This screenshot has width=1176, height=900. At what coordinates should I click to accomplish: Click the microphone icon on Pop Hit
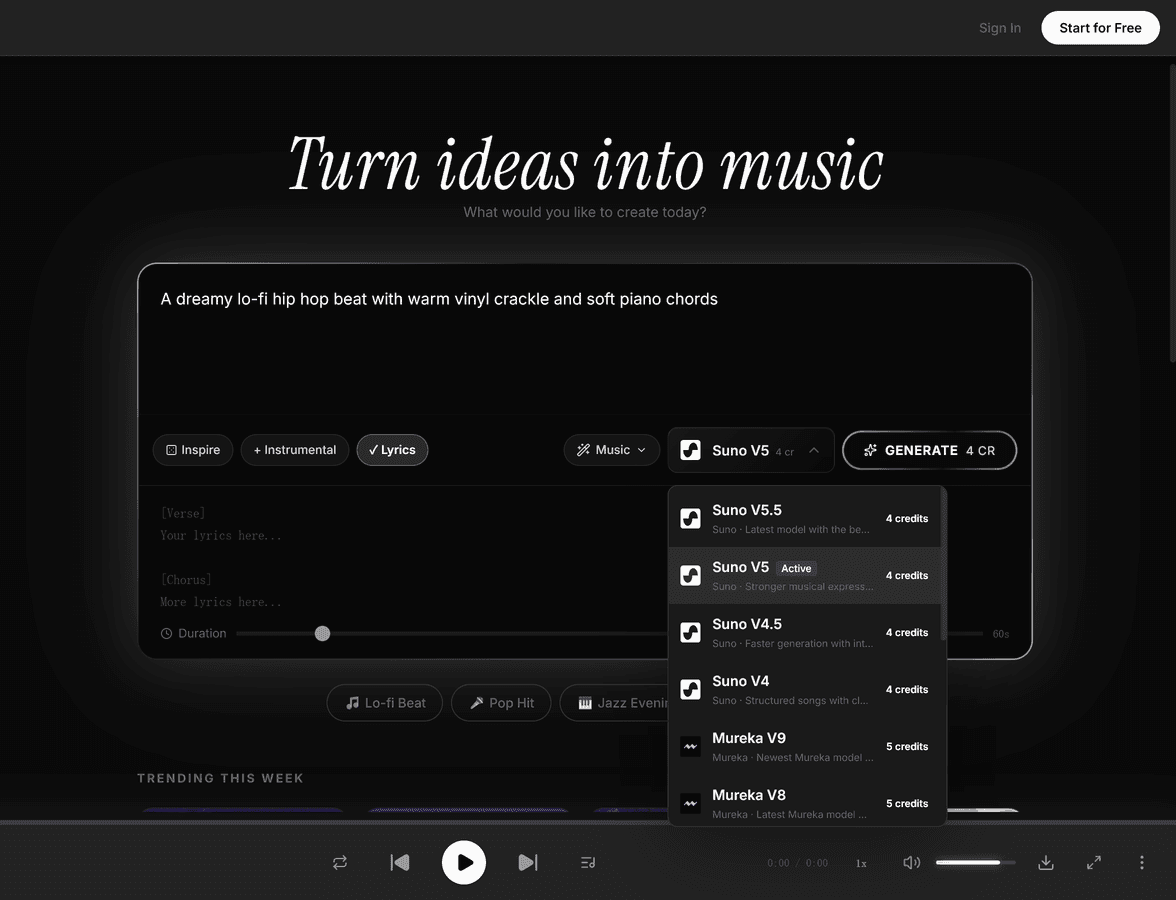click(x=476, y=703)
